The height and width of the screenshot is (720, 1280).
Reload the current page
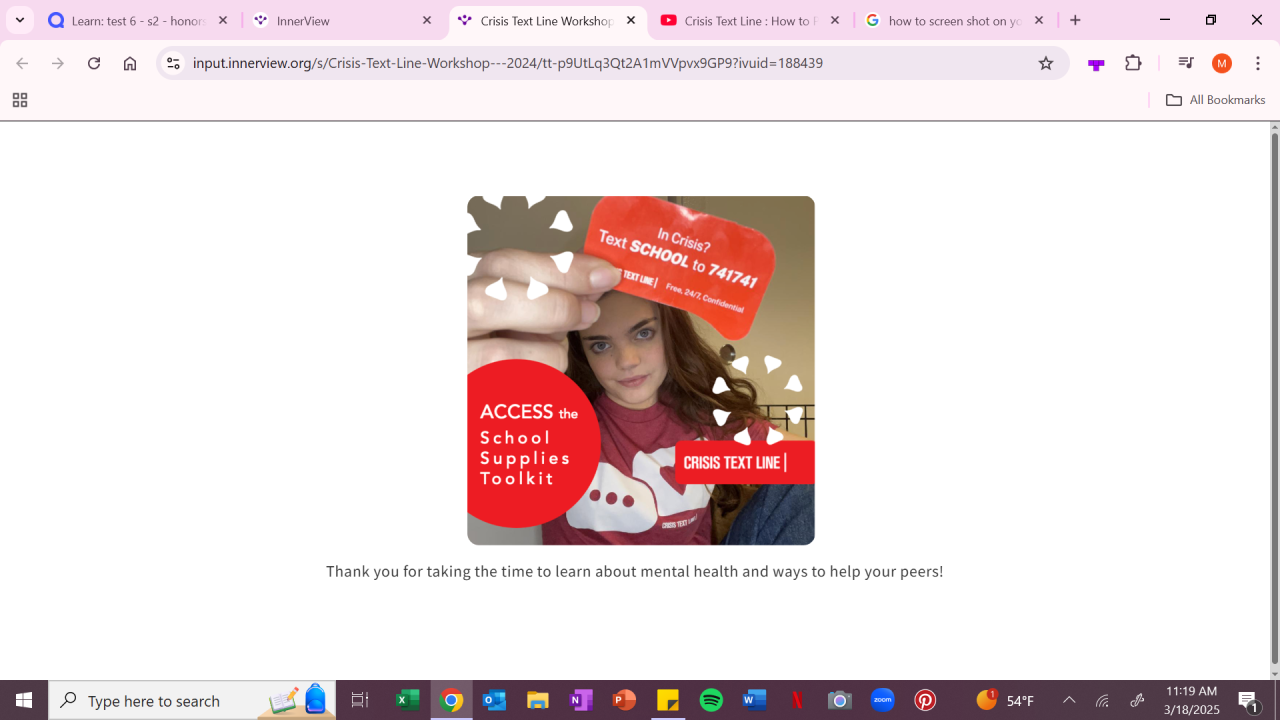point(94,63)
